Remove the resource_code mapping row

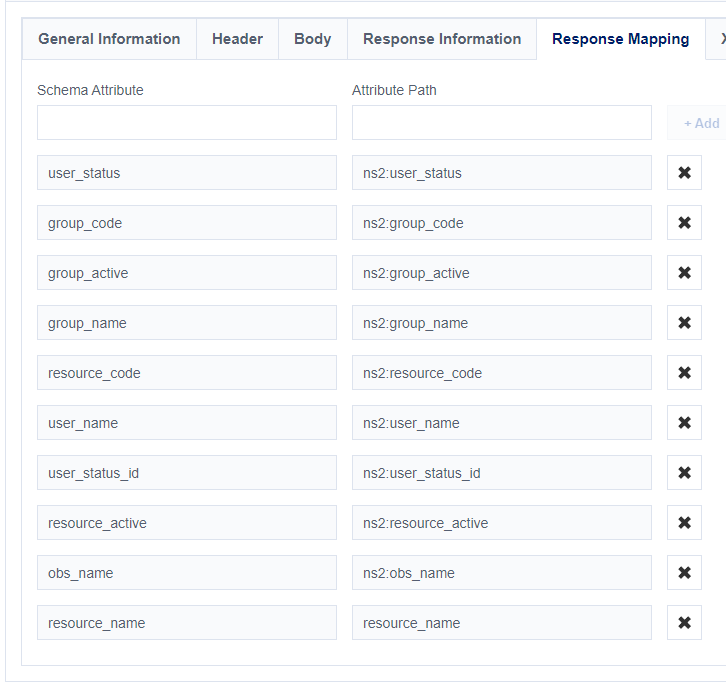point(684,373)
